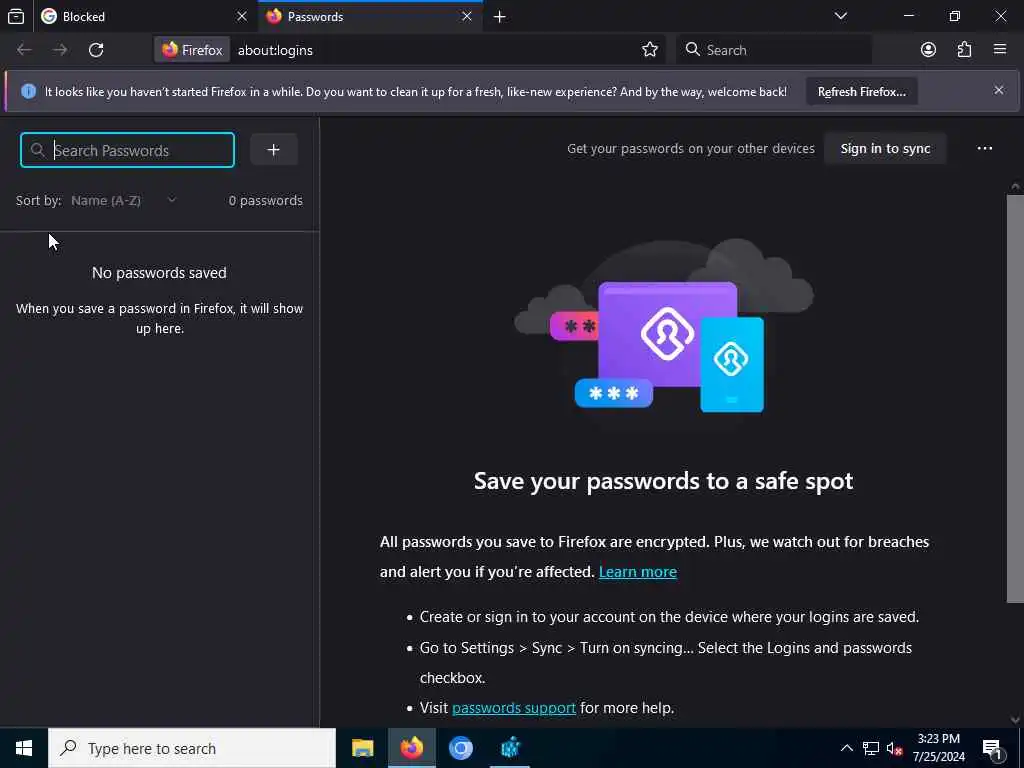The height and width of the screenshot is (768, 1024).
Task: Click the 0 passwords count text
Action: [265, 200]
